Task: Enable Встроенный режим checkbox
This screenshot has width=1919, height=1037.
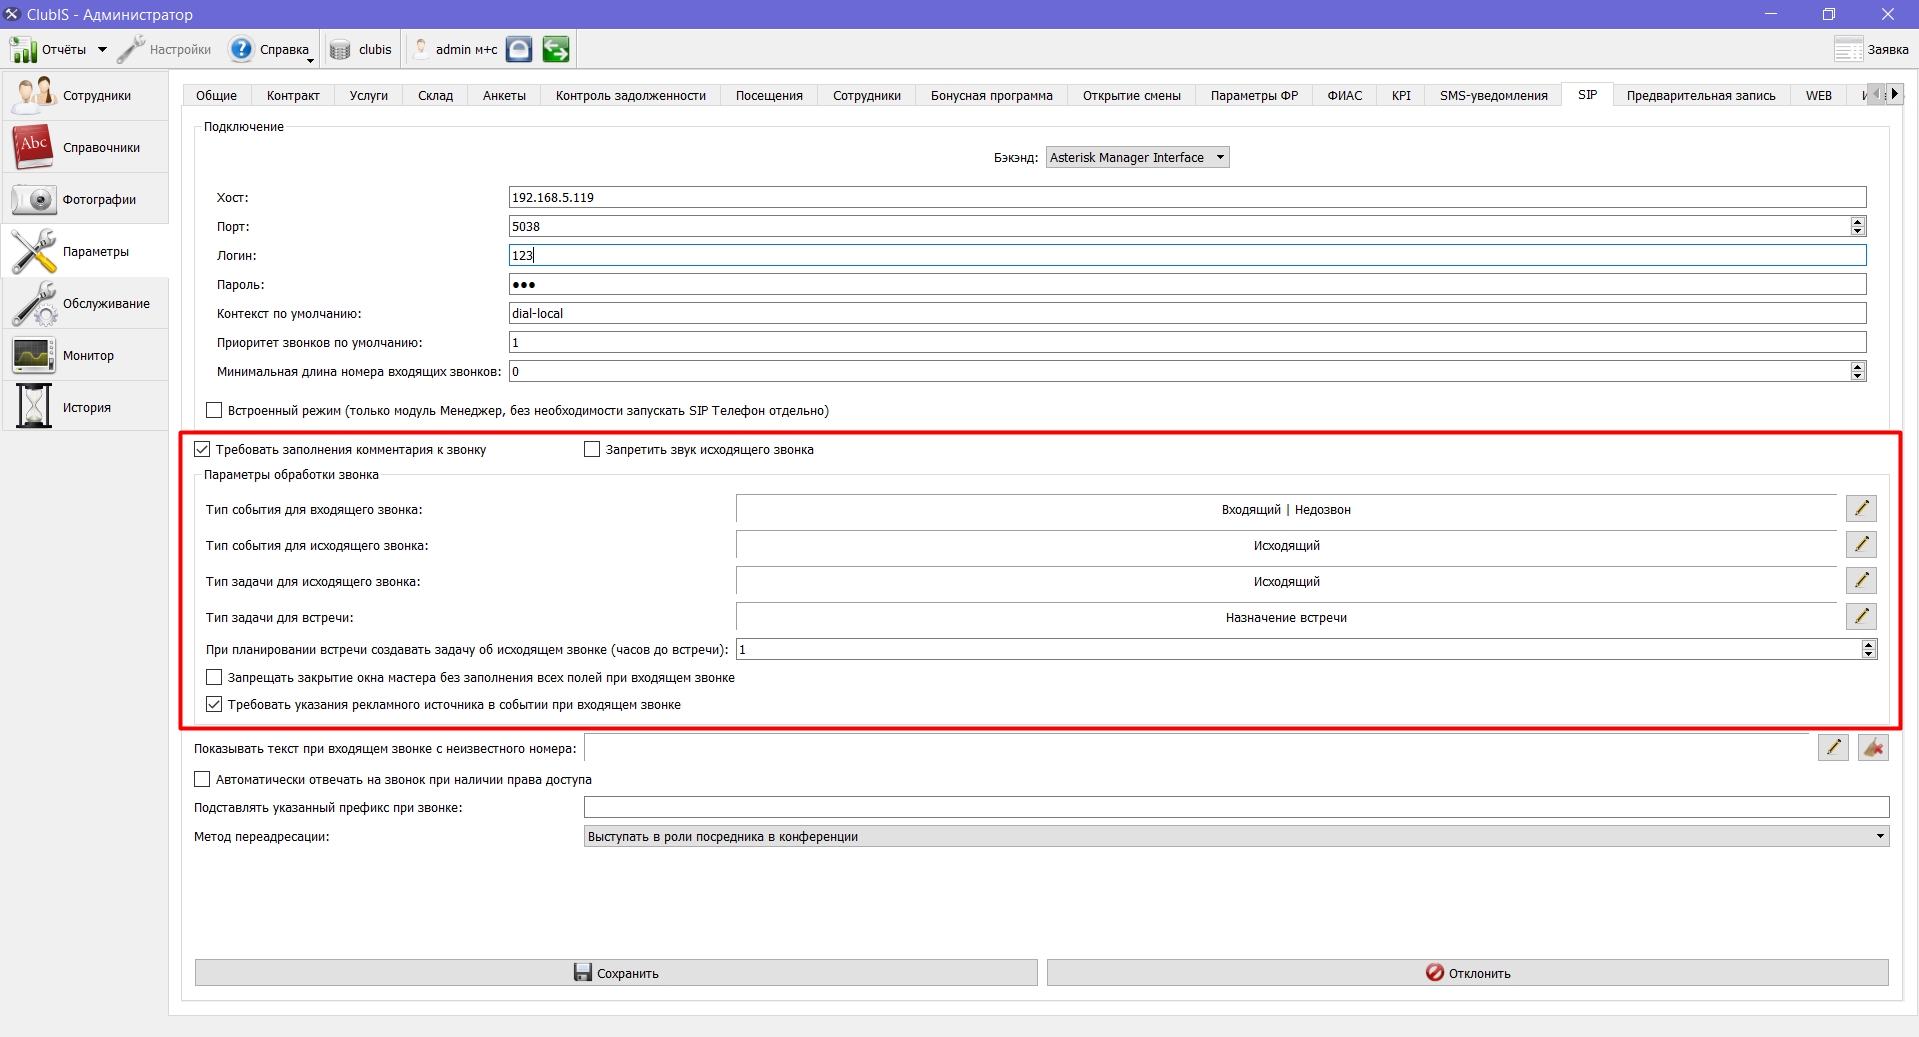Action: (x=214, y=410)
